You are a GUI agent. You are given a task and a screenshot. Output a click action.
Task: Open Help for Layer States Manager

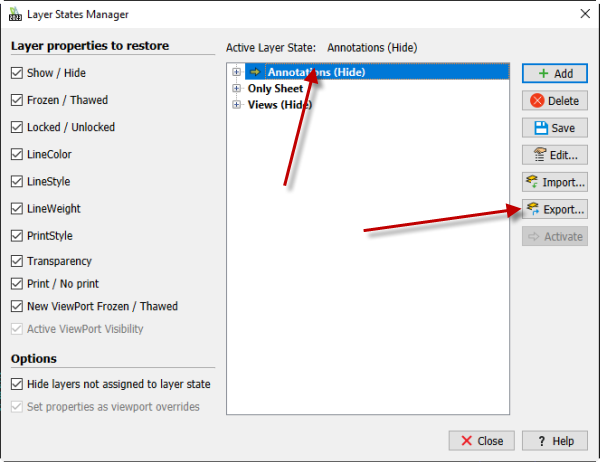[x=555, y=441]
